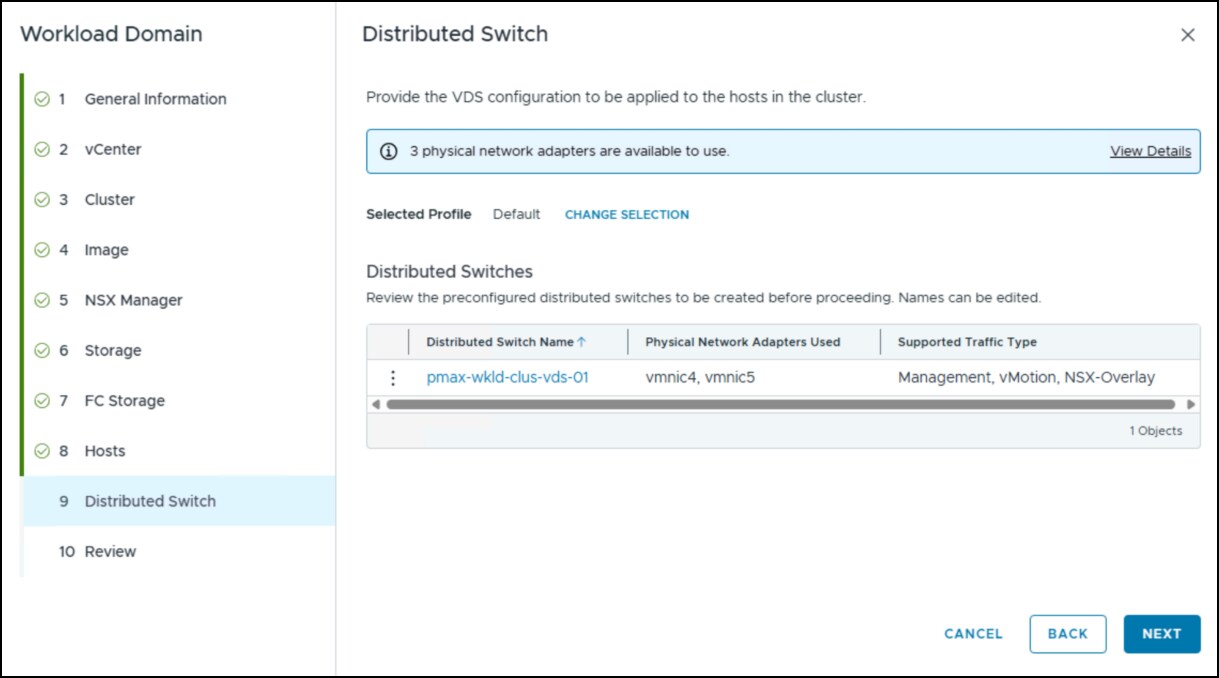Select the Image step

(107, 250)
